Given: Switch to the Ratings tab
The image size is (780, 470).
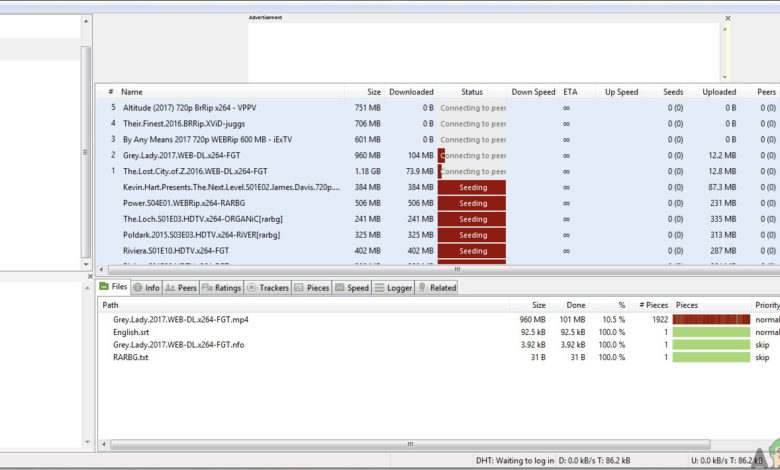Looking at the screenshot, I should pos(222,287).
